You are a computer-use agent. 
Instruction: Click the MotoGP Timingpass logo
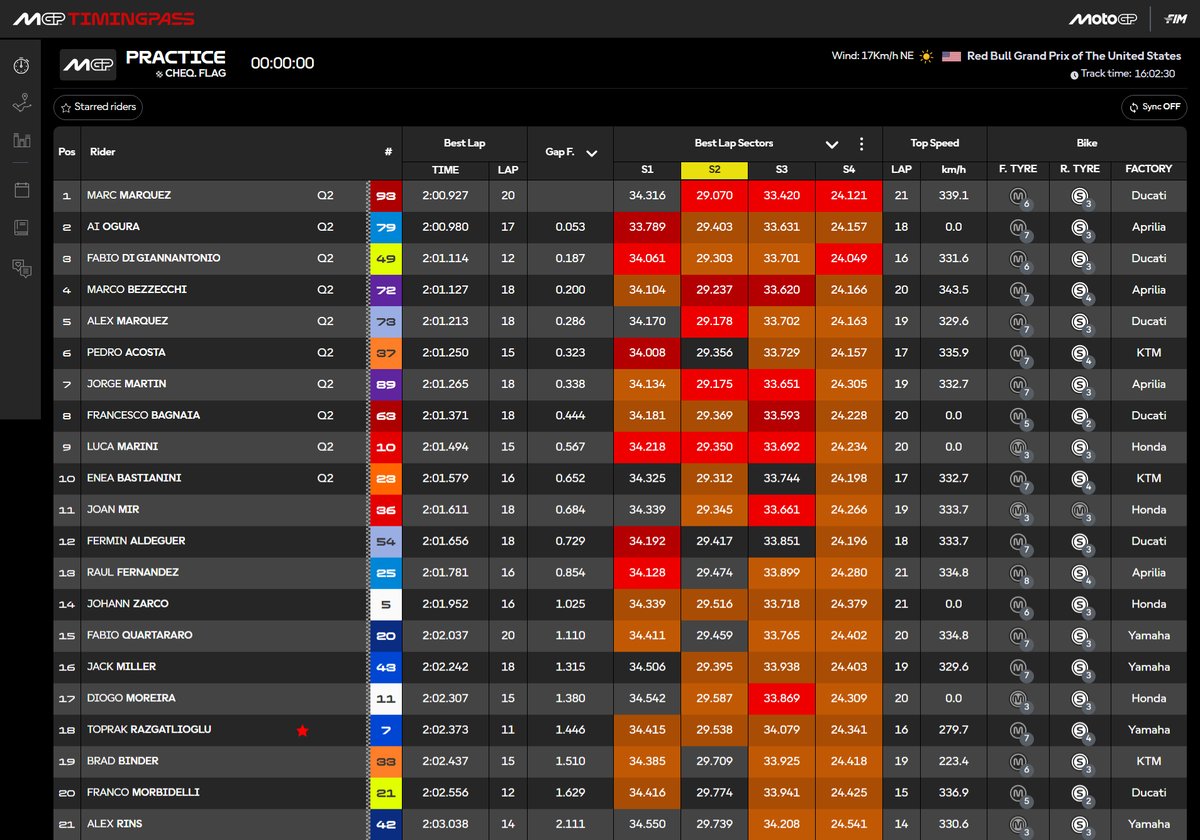(x=103, y=19)
